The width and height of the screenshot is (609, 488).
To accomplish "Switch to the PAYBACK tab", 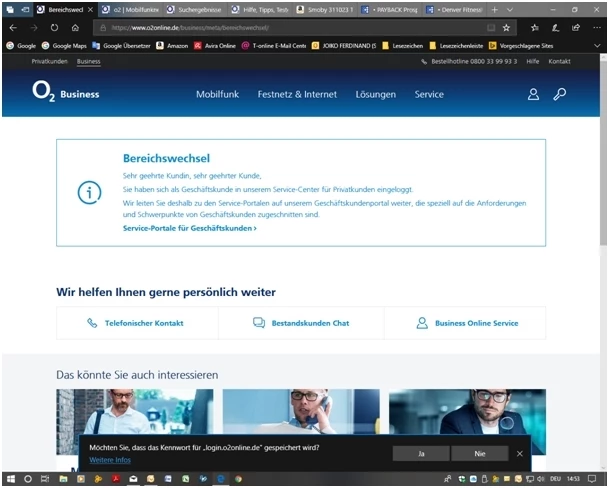I will [x=390, y=10].
